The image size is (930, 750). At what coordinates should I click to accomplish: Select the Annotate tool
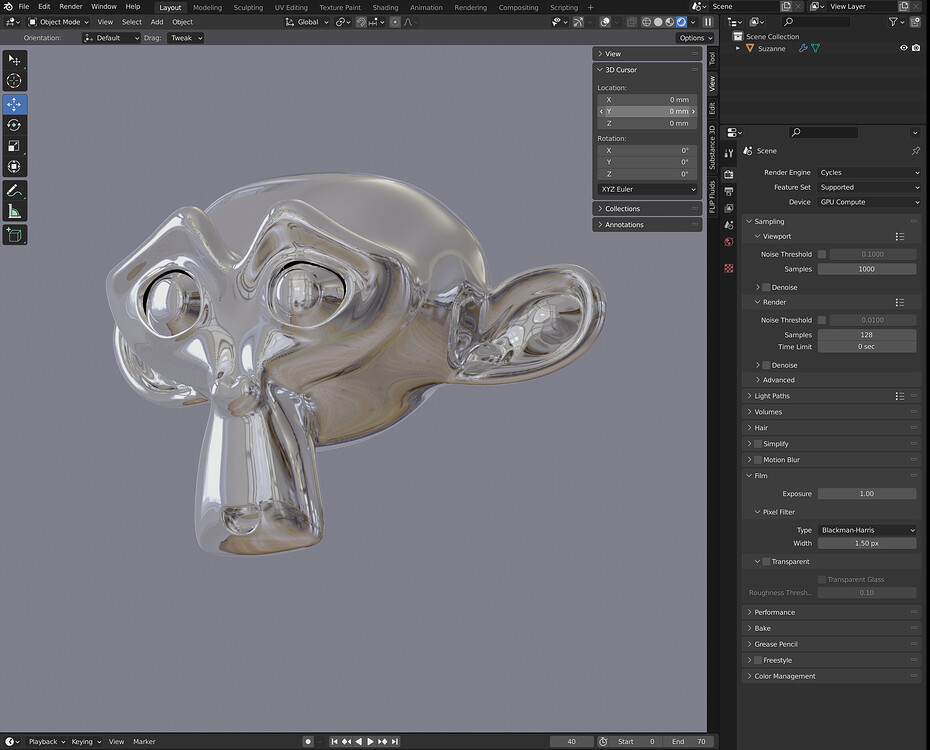(14, 190)
